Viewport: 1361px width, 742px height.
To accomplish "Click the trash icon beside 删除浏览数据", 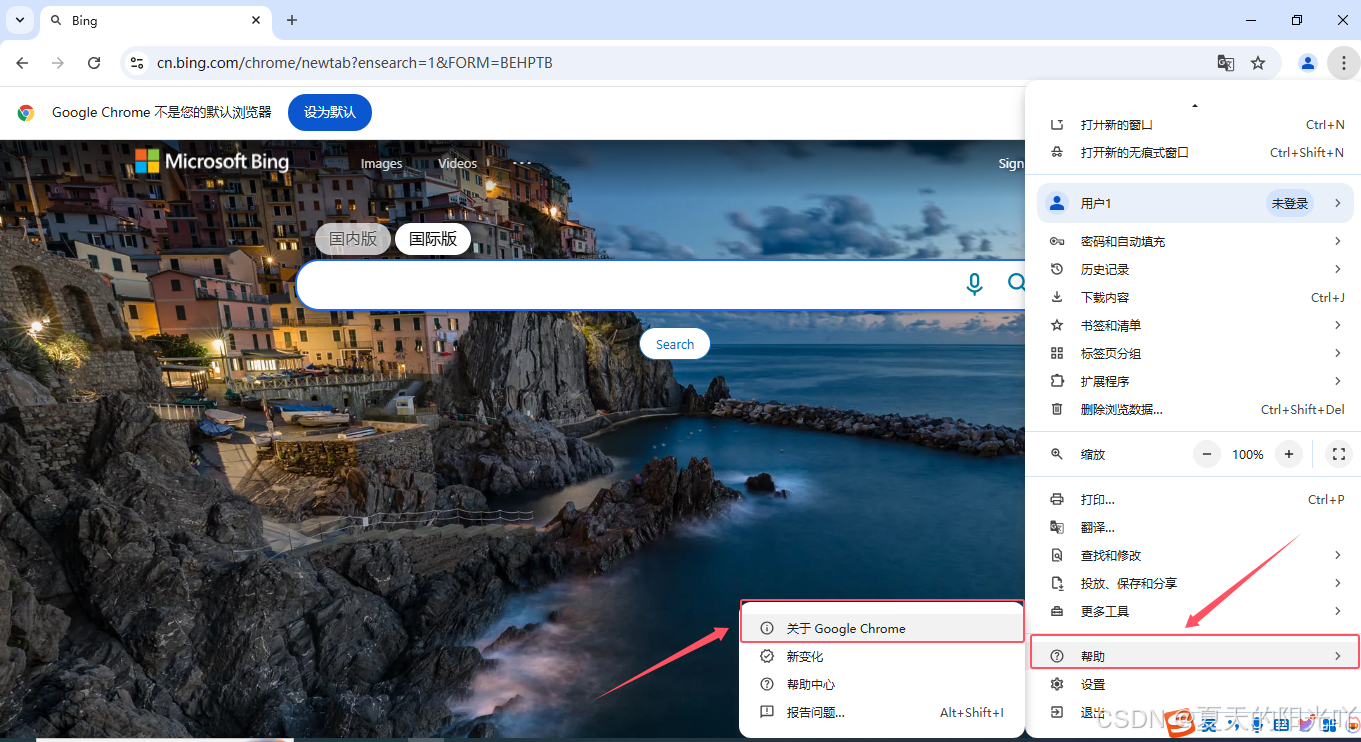I will 1057,409.
